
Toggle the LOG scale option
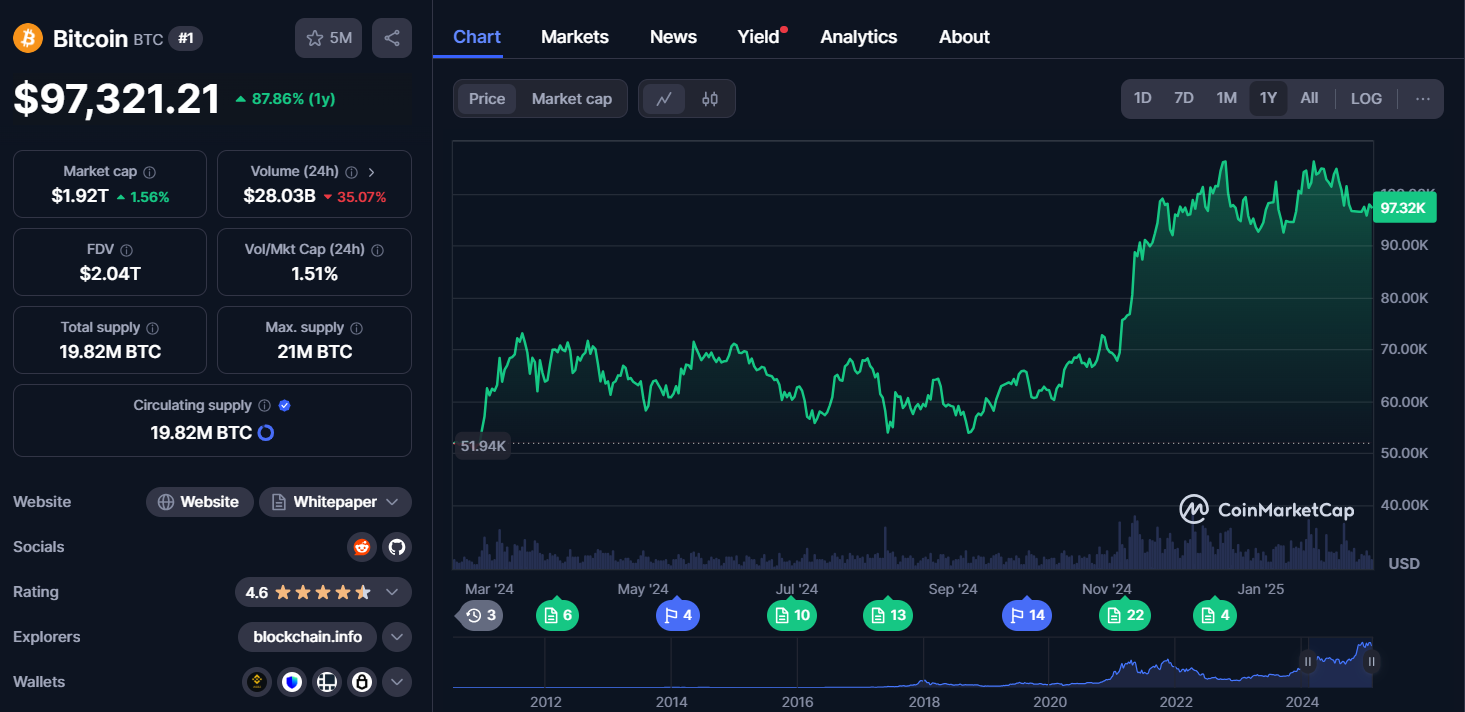(x=1366, y=98)
